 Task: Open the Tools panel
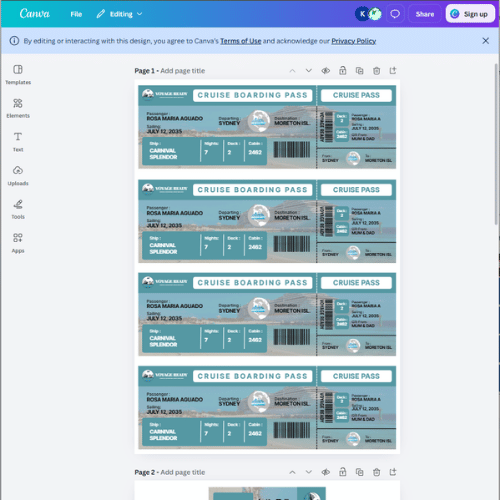click(x=18, y=209)
